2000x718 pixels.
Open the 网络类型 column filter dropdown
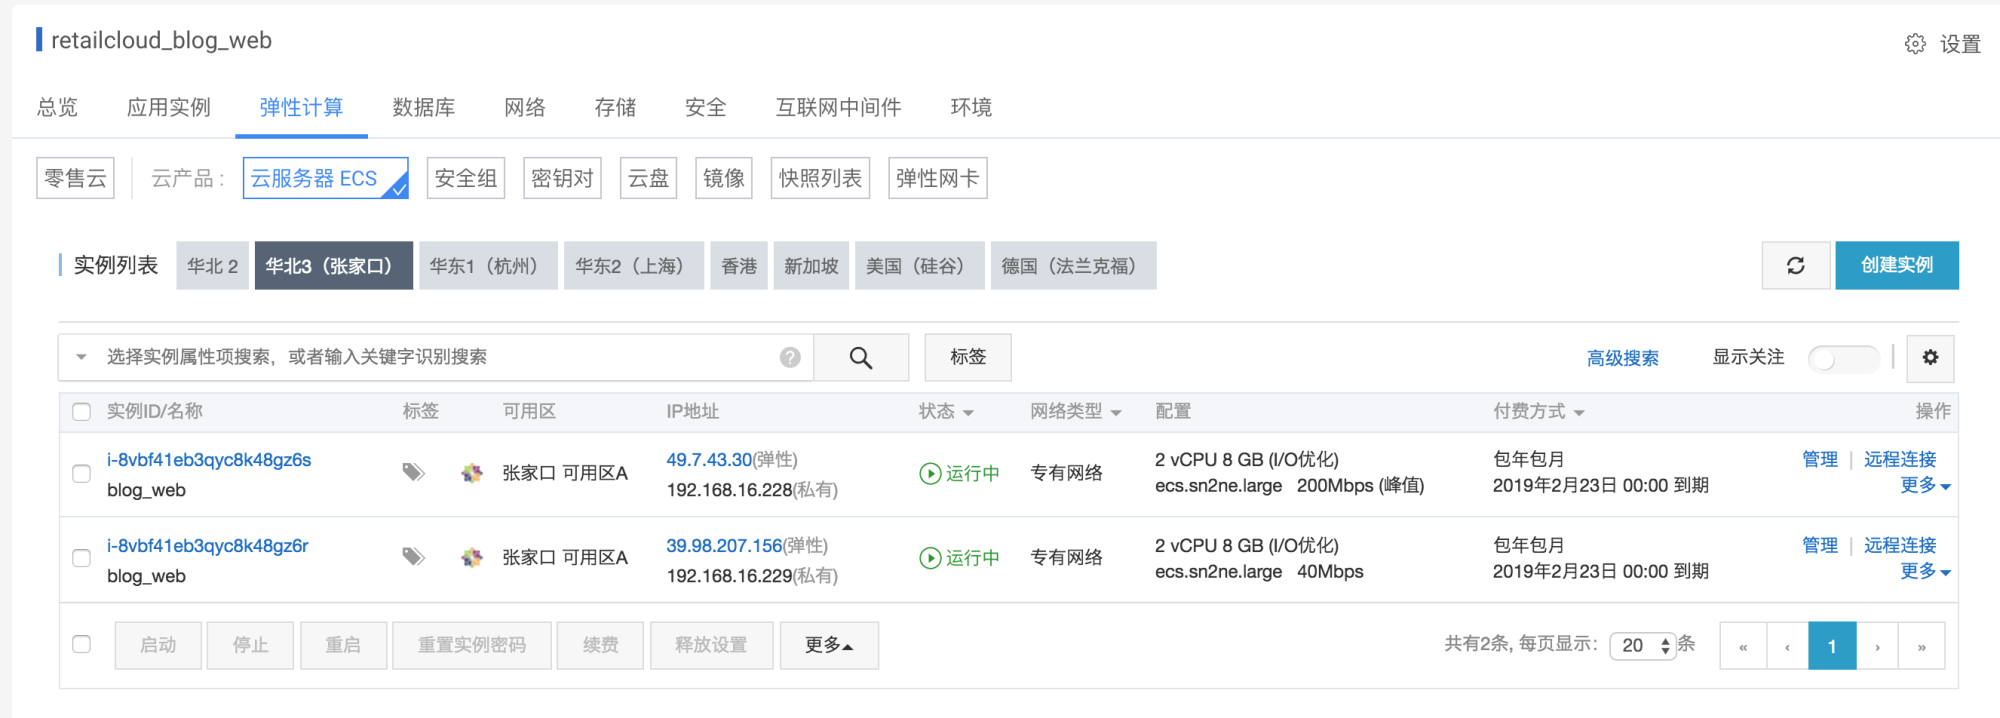1075,412
